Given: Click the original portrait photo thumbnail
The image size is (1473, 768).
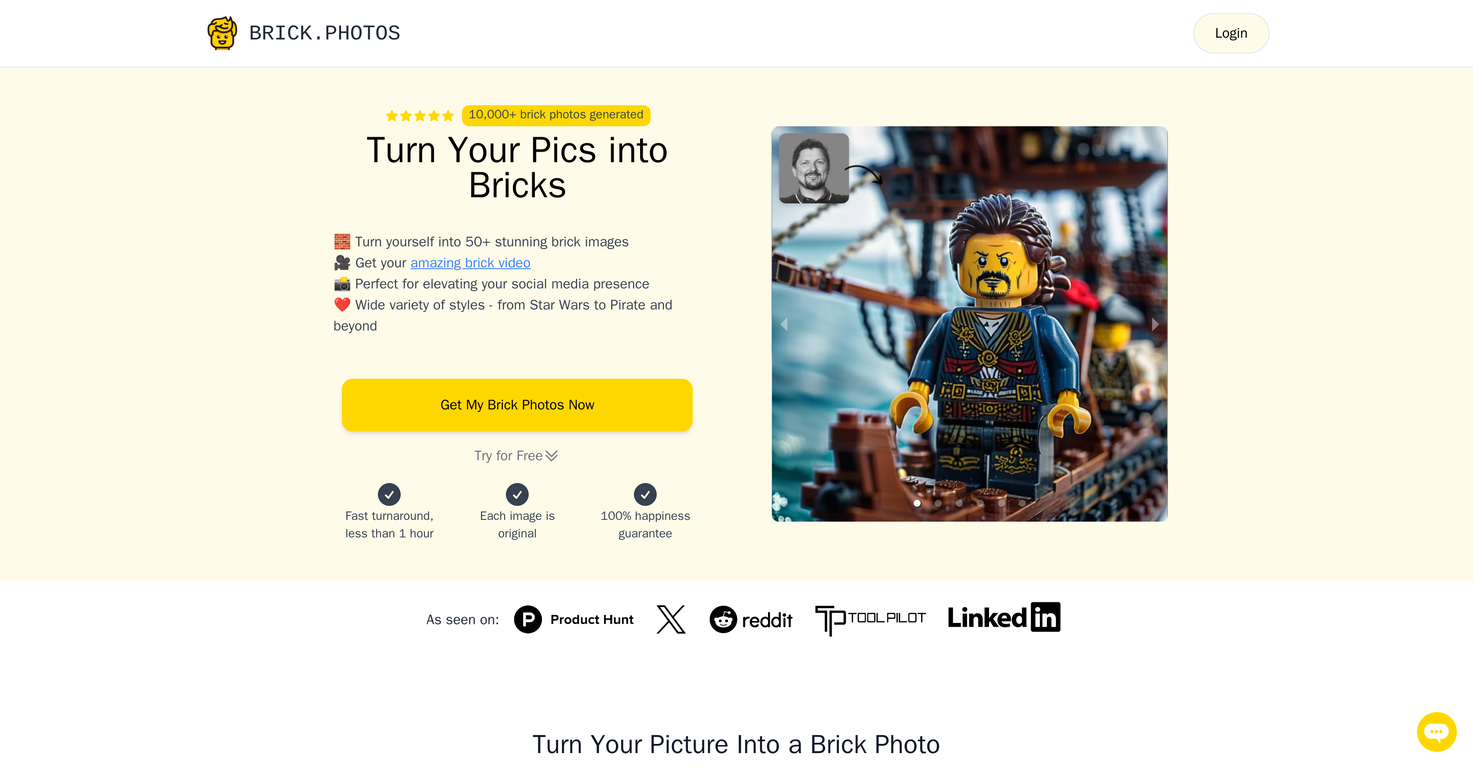Looking at the screenshot, I should 814,168.
